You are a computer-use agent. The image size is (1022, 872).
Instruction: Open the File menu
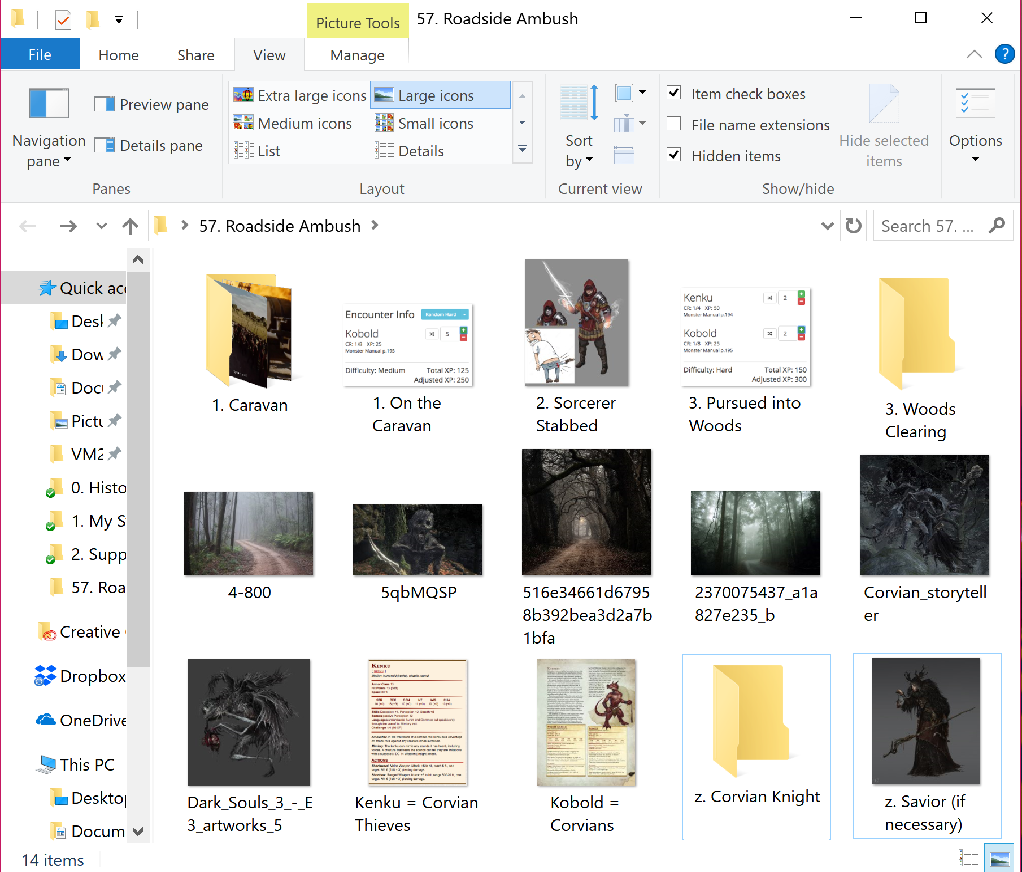(x=40, y=55)
